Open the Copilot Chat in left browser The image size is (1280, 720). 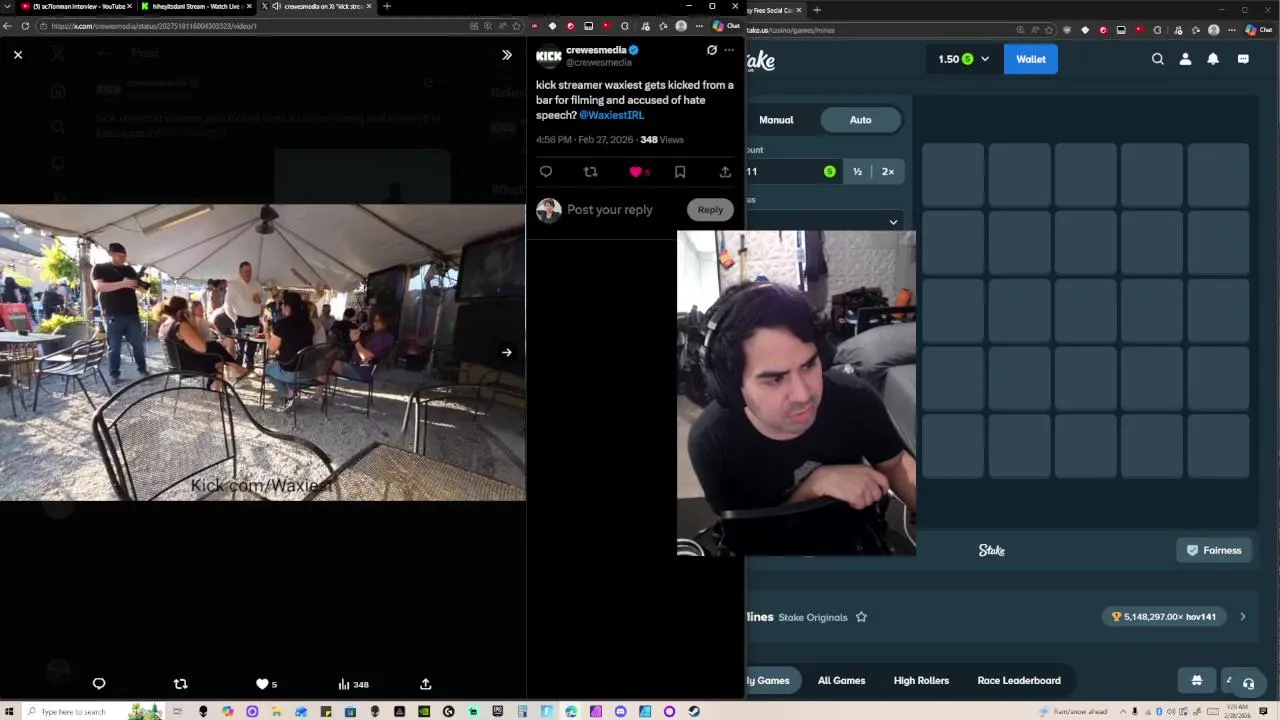727,26
